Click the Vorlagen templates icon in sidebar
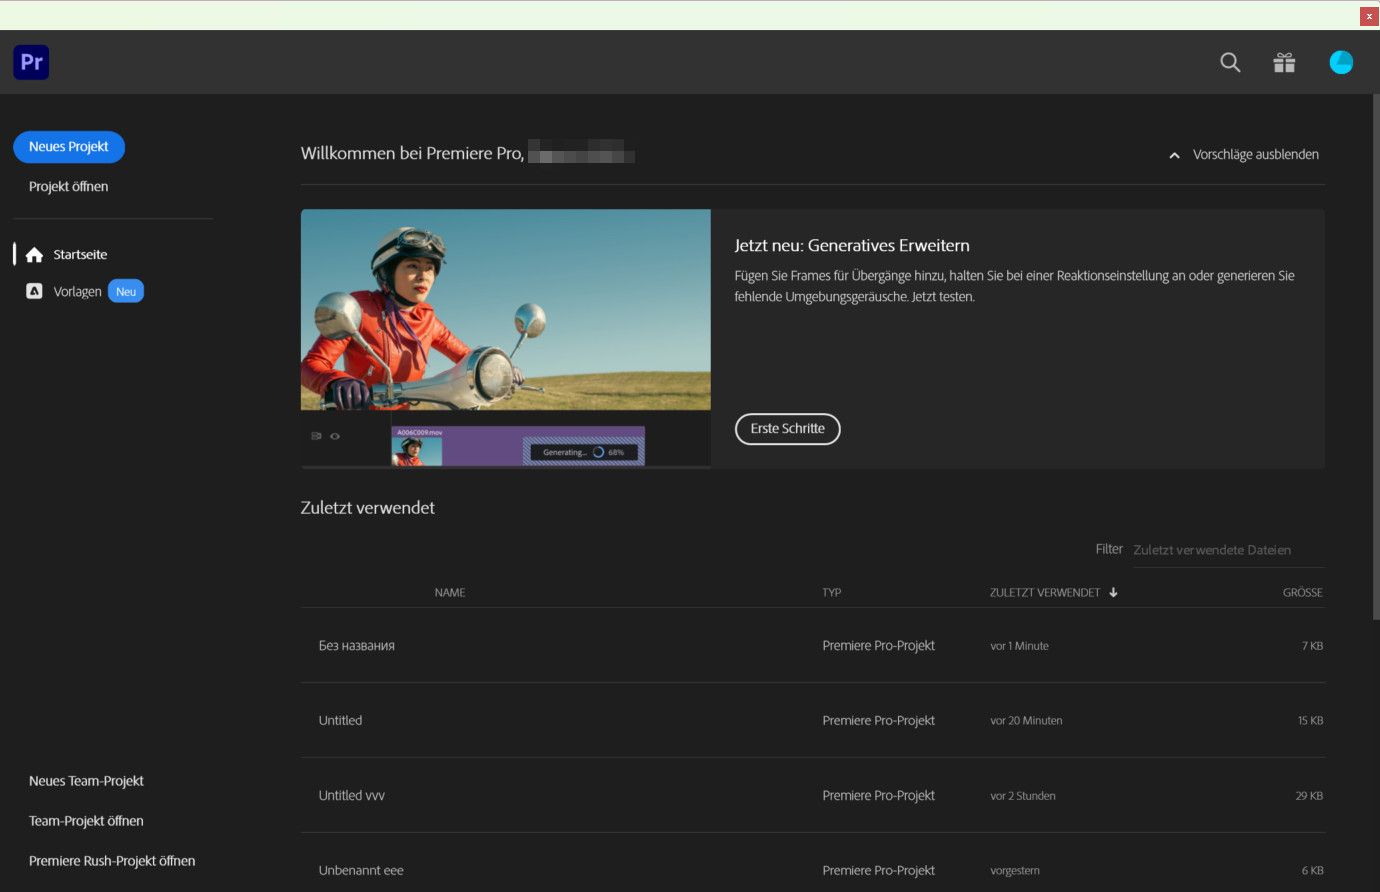 pos(33,291)
